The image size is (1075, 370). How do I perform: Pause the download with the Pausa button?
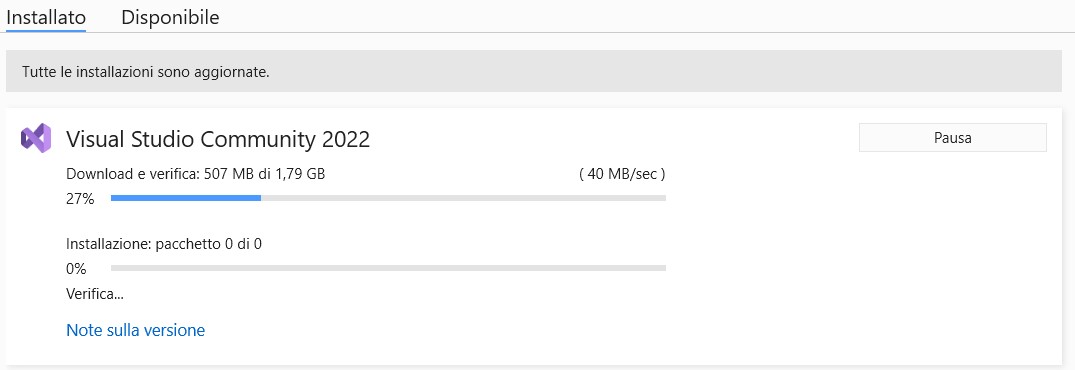[952, 138]
